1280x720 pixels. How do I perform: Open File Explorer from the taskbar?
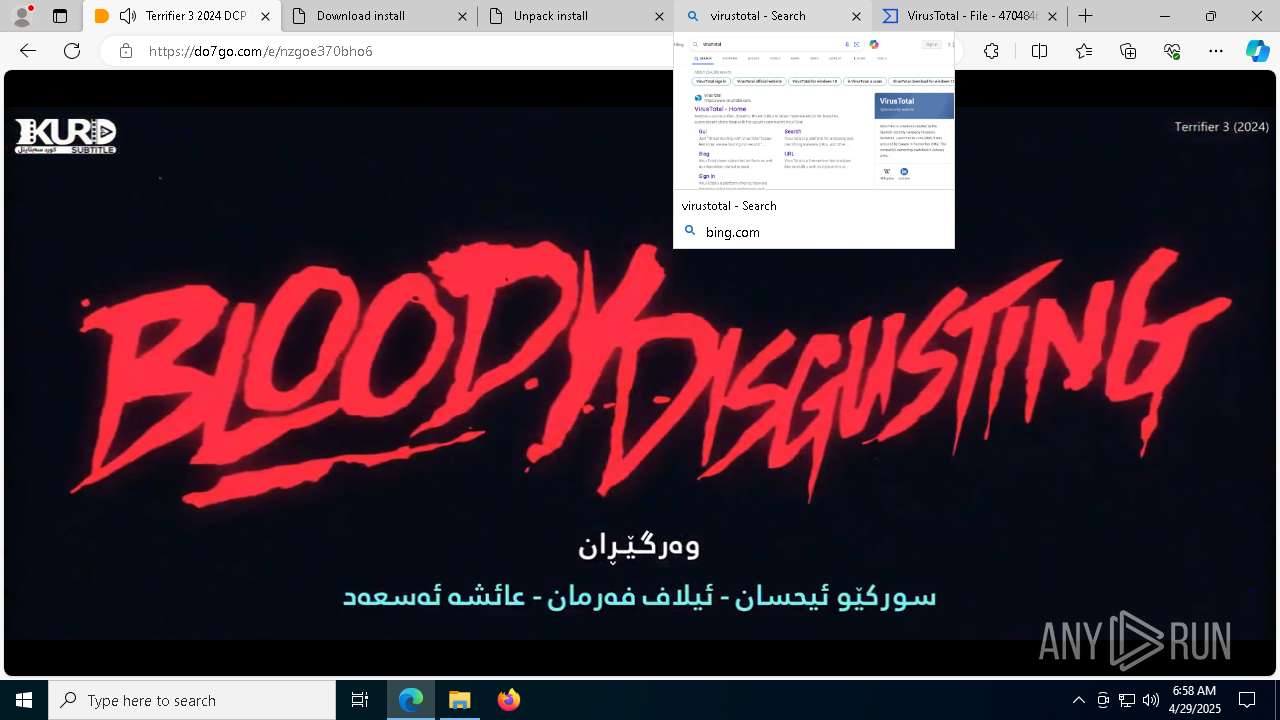point(459,700)
